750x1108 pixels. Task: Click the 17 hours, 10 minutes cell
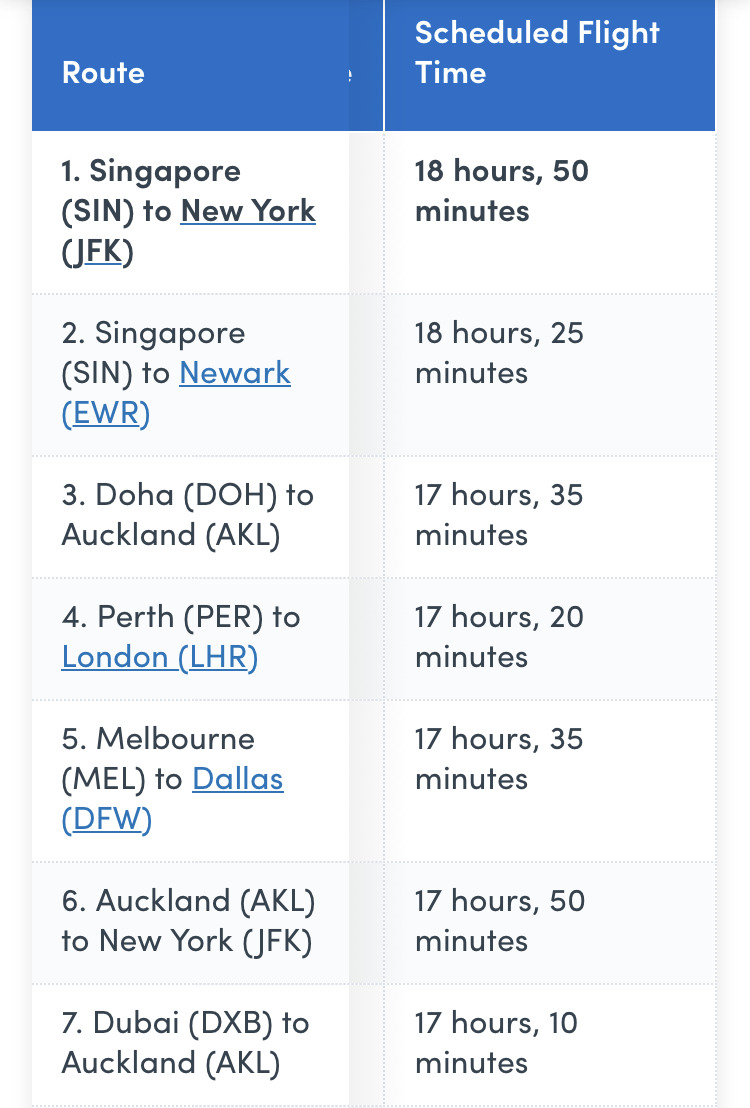click(550, 1045)
